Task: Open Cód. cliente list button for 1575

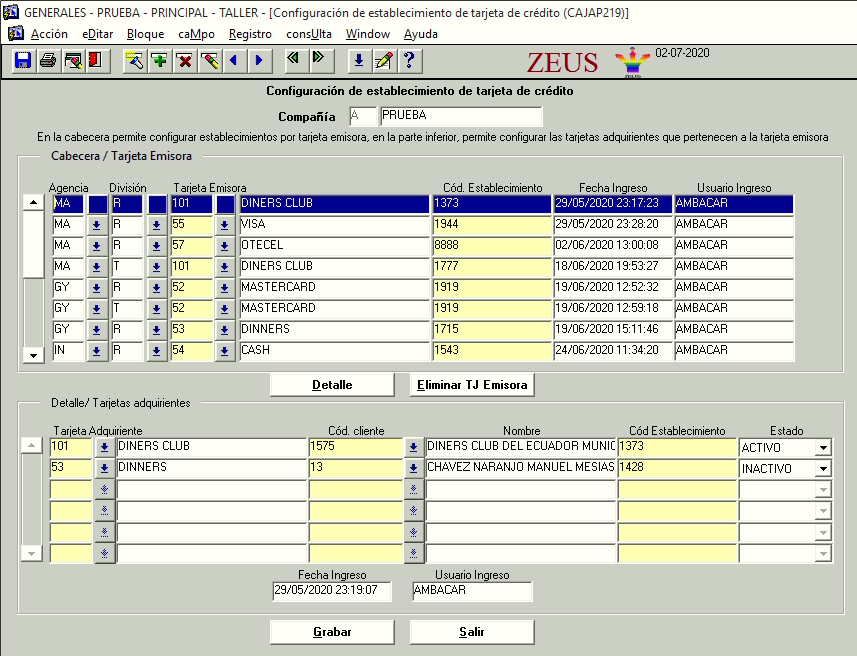Action: click(x=413, y=447)
